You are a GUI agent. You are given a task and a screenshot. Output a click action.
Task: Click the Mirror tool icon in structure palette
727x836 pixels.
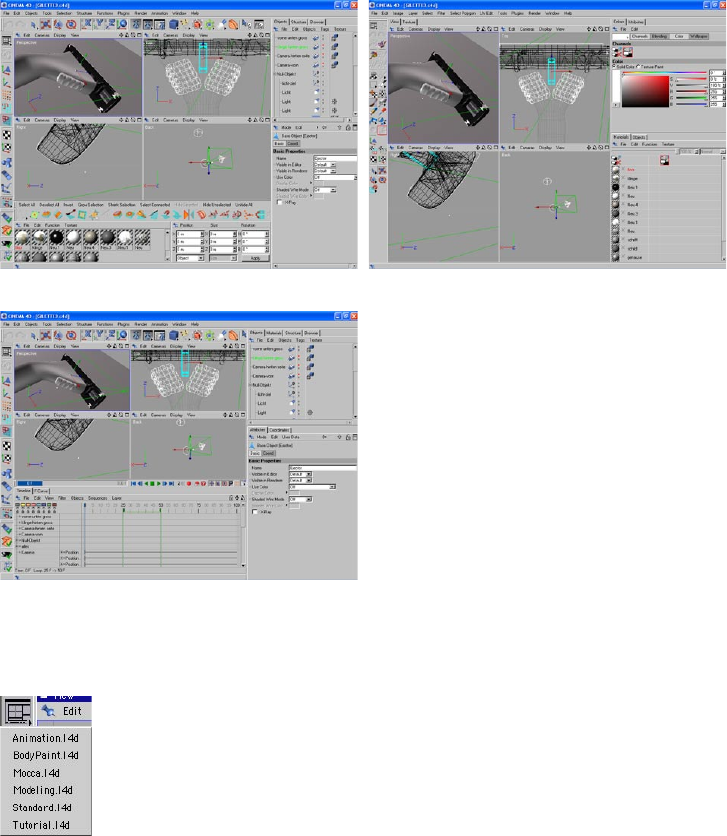click(188, 215)
